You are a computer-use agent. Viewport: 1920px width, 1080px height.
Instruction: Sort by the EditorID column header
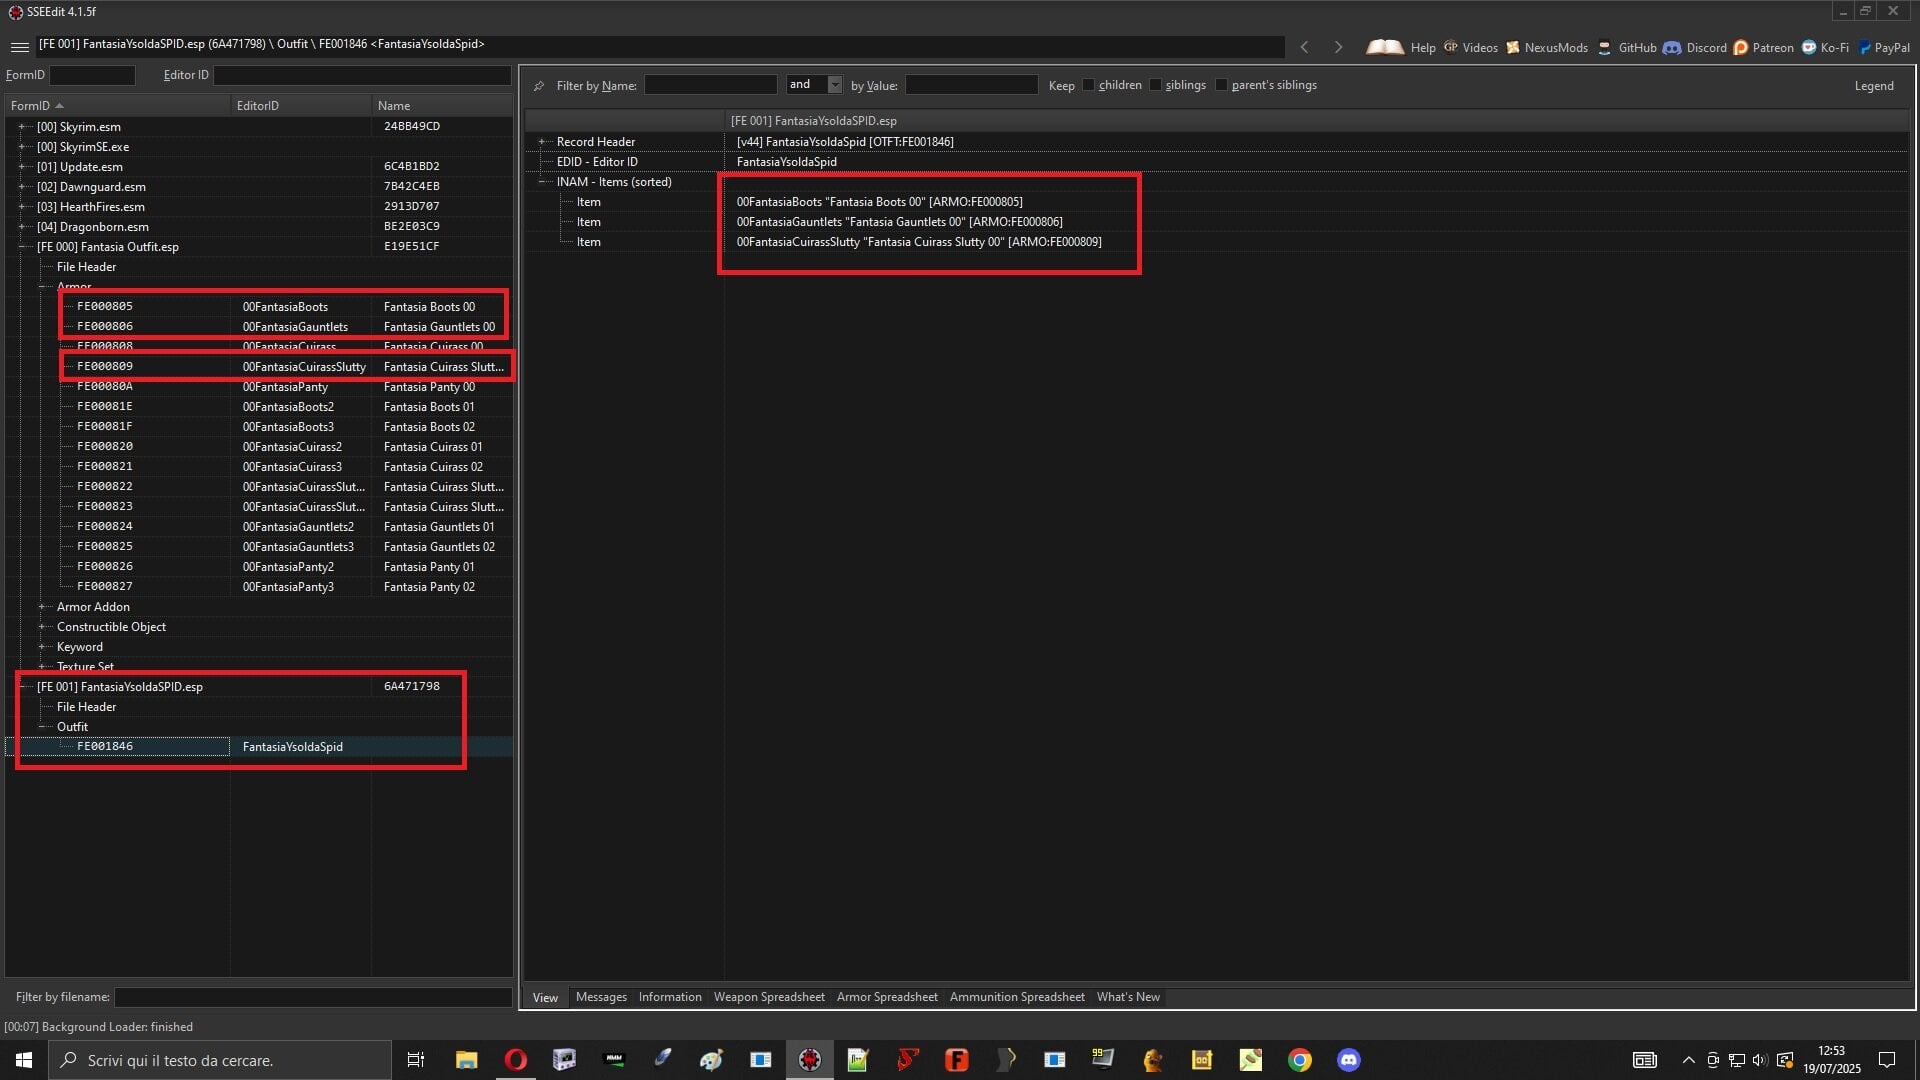click(x=301, y=106)
